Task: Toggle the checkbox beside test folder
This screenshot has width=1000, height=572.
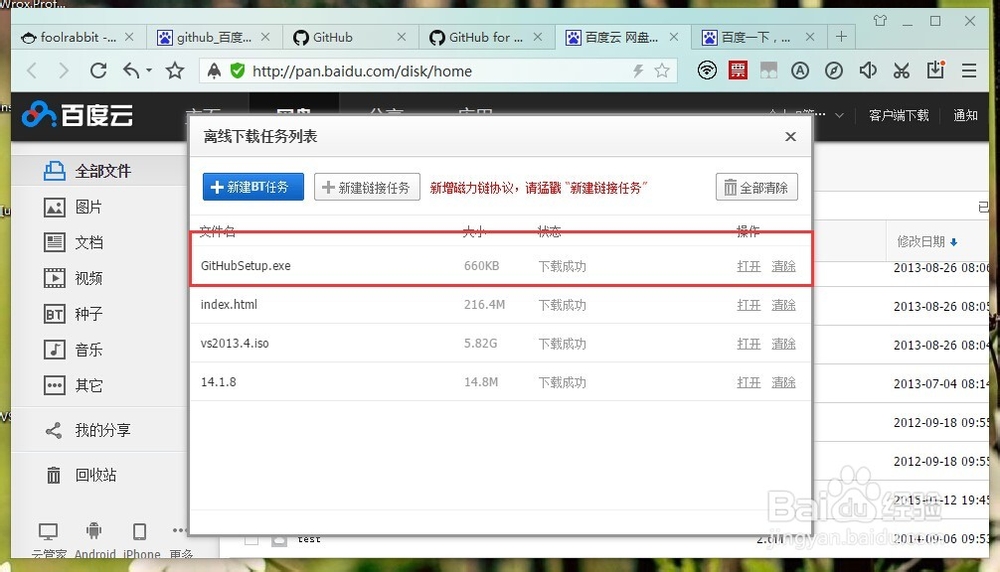Action: point(252,540)
